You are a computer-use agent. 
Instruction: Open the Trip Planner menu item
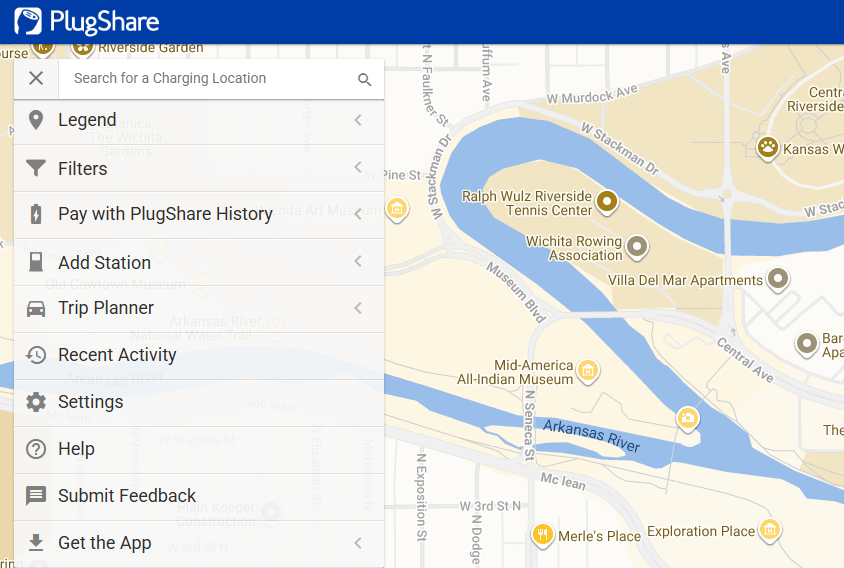click(x=105, y=308)
